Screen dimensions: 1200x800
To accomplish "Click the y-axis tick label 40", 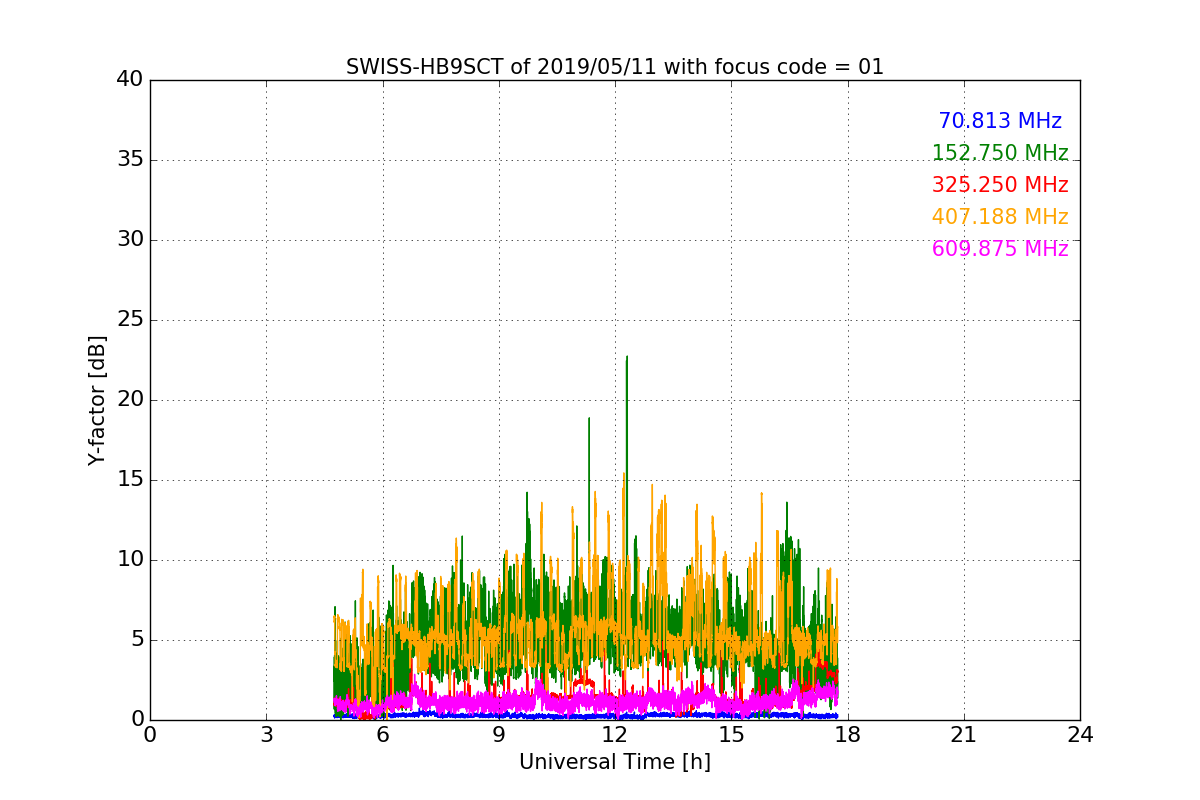I will [130, 80].
